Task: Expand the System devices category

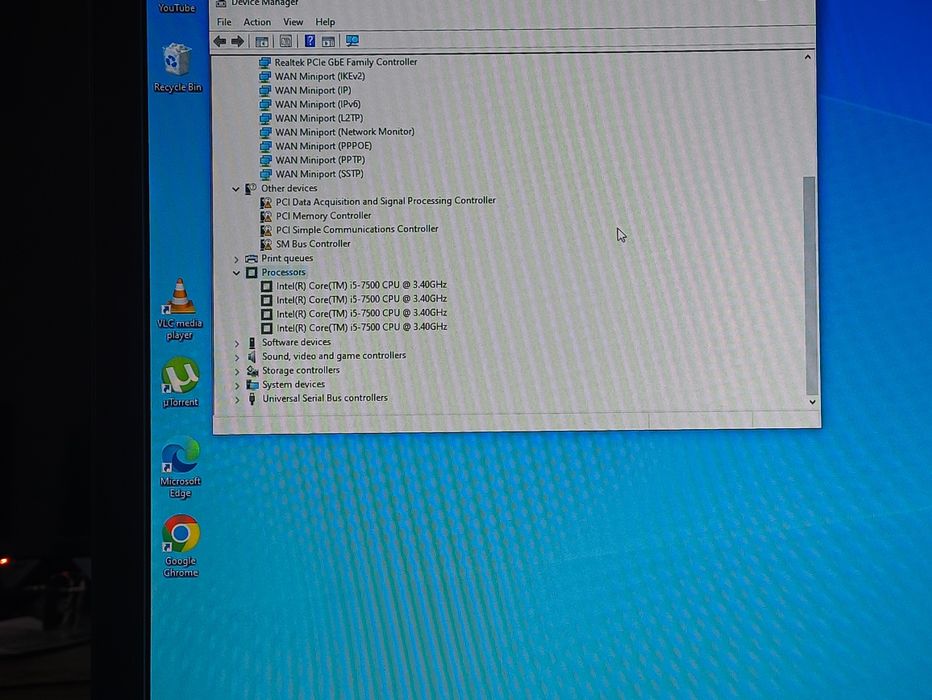Action: 237,386
